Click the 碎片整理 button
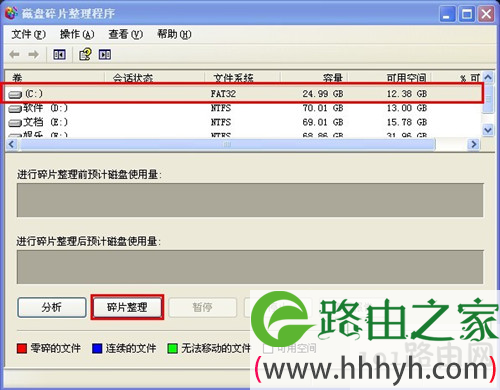 (127, 307)
